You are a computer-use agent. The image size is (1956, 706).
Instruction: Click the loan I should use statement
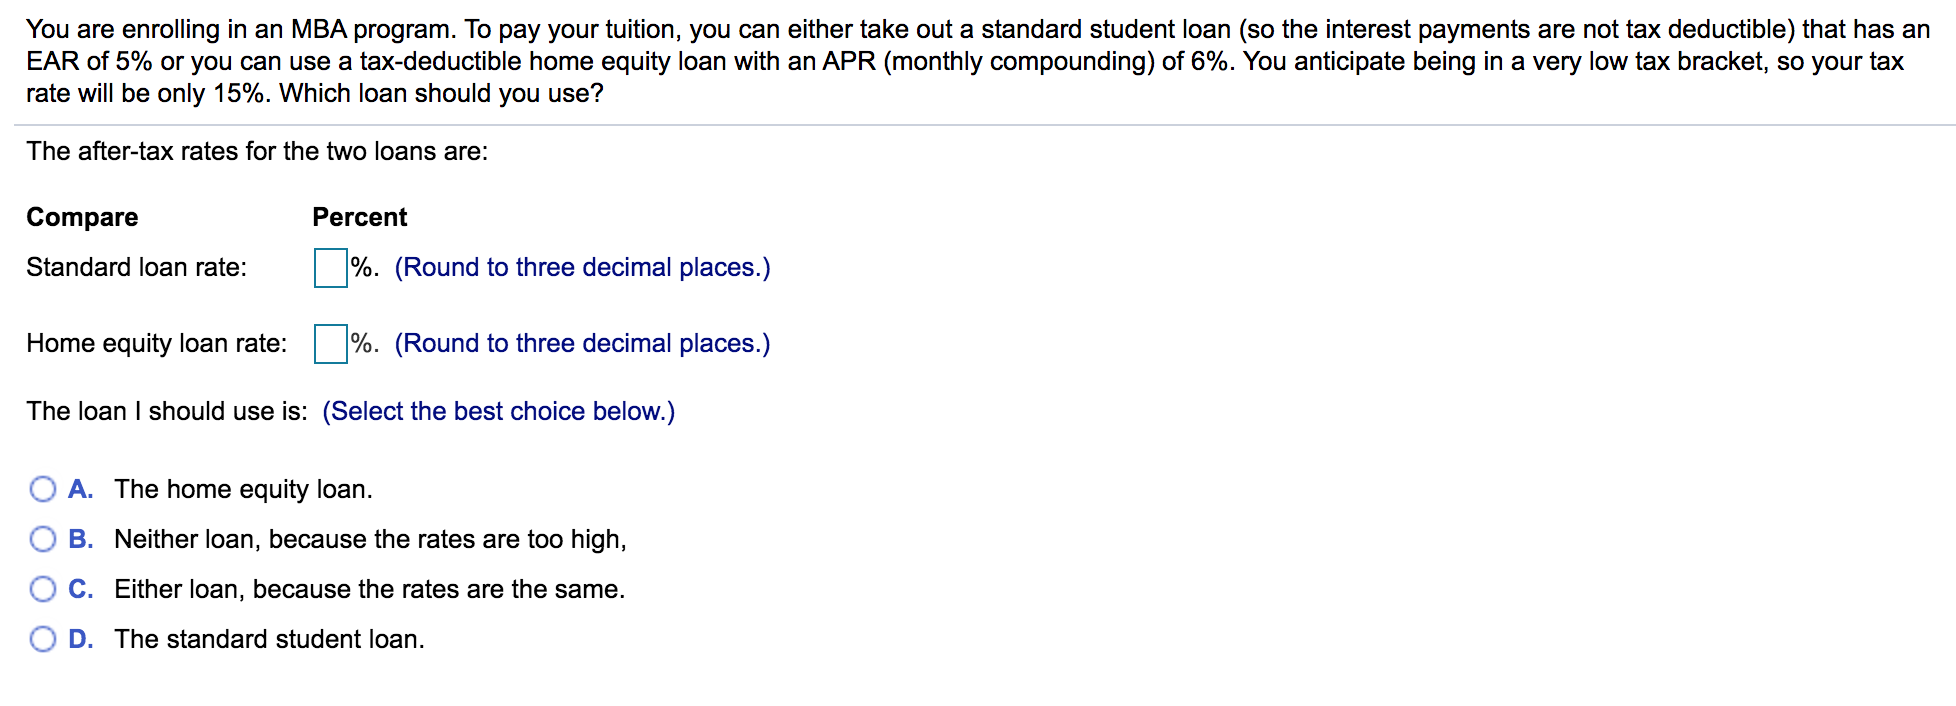[165, 410]
